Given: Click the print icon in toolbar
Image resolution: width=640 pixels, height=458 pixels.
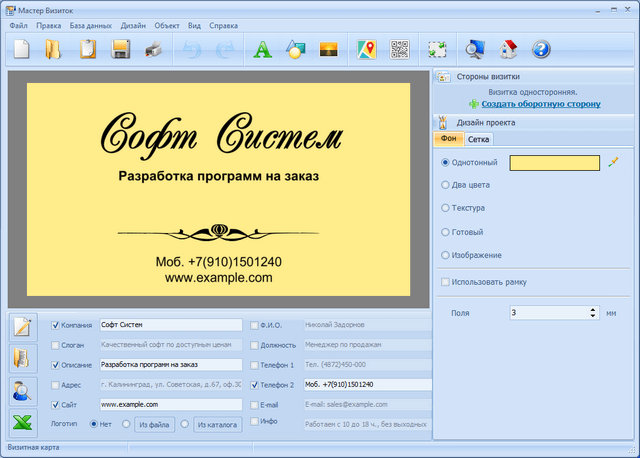Looking at the screenshot, I should 153,48.
